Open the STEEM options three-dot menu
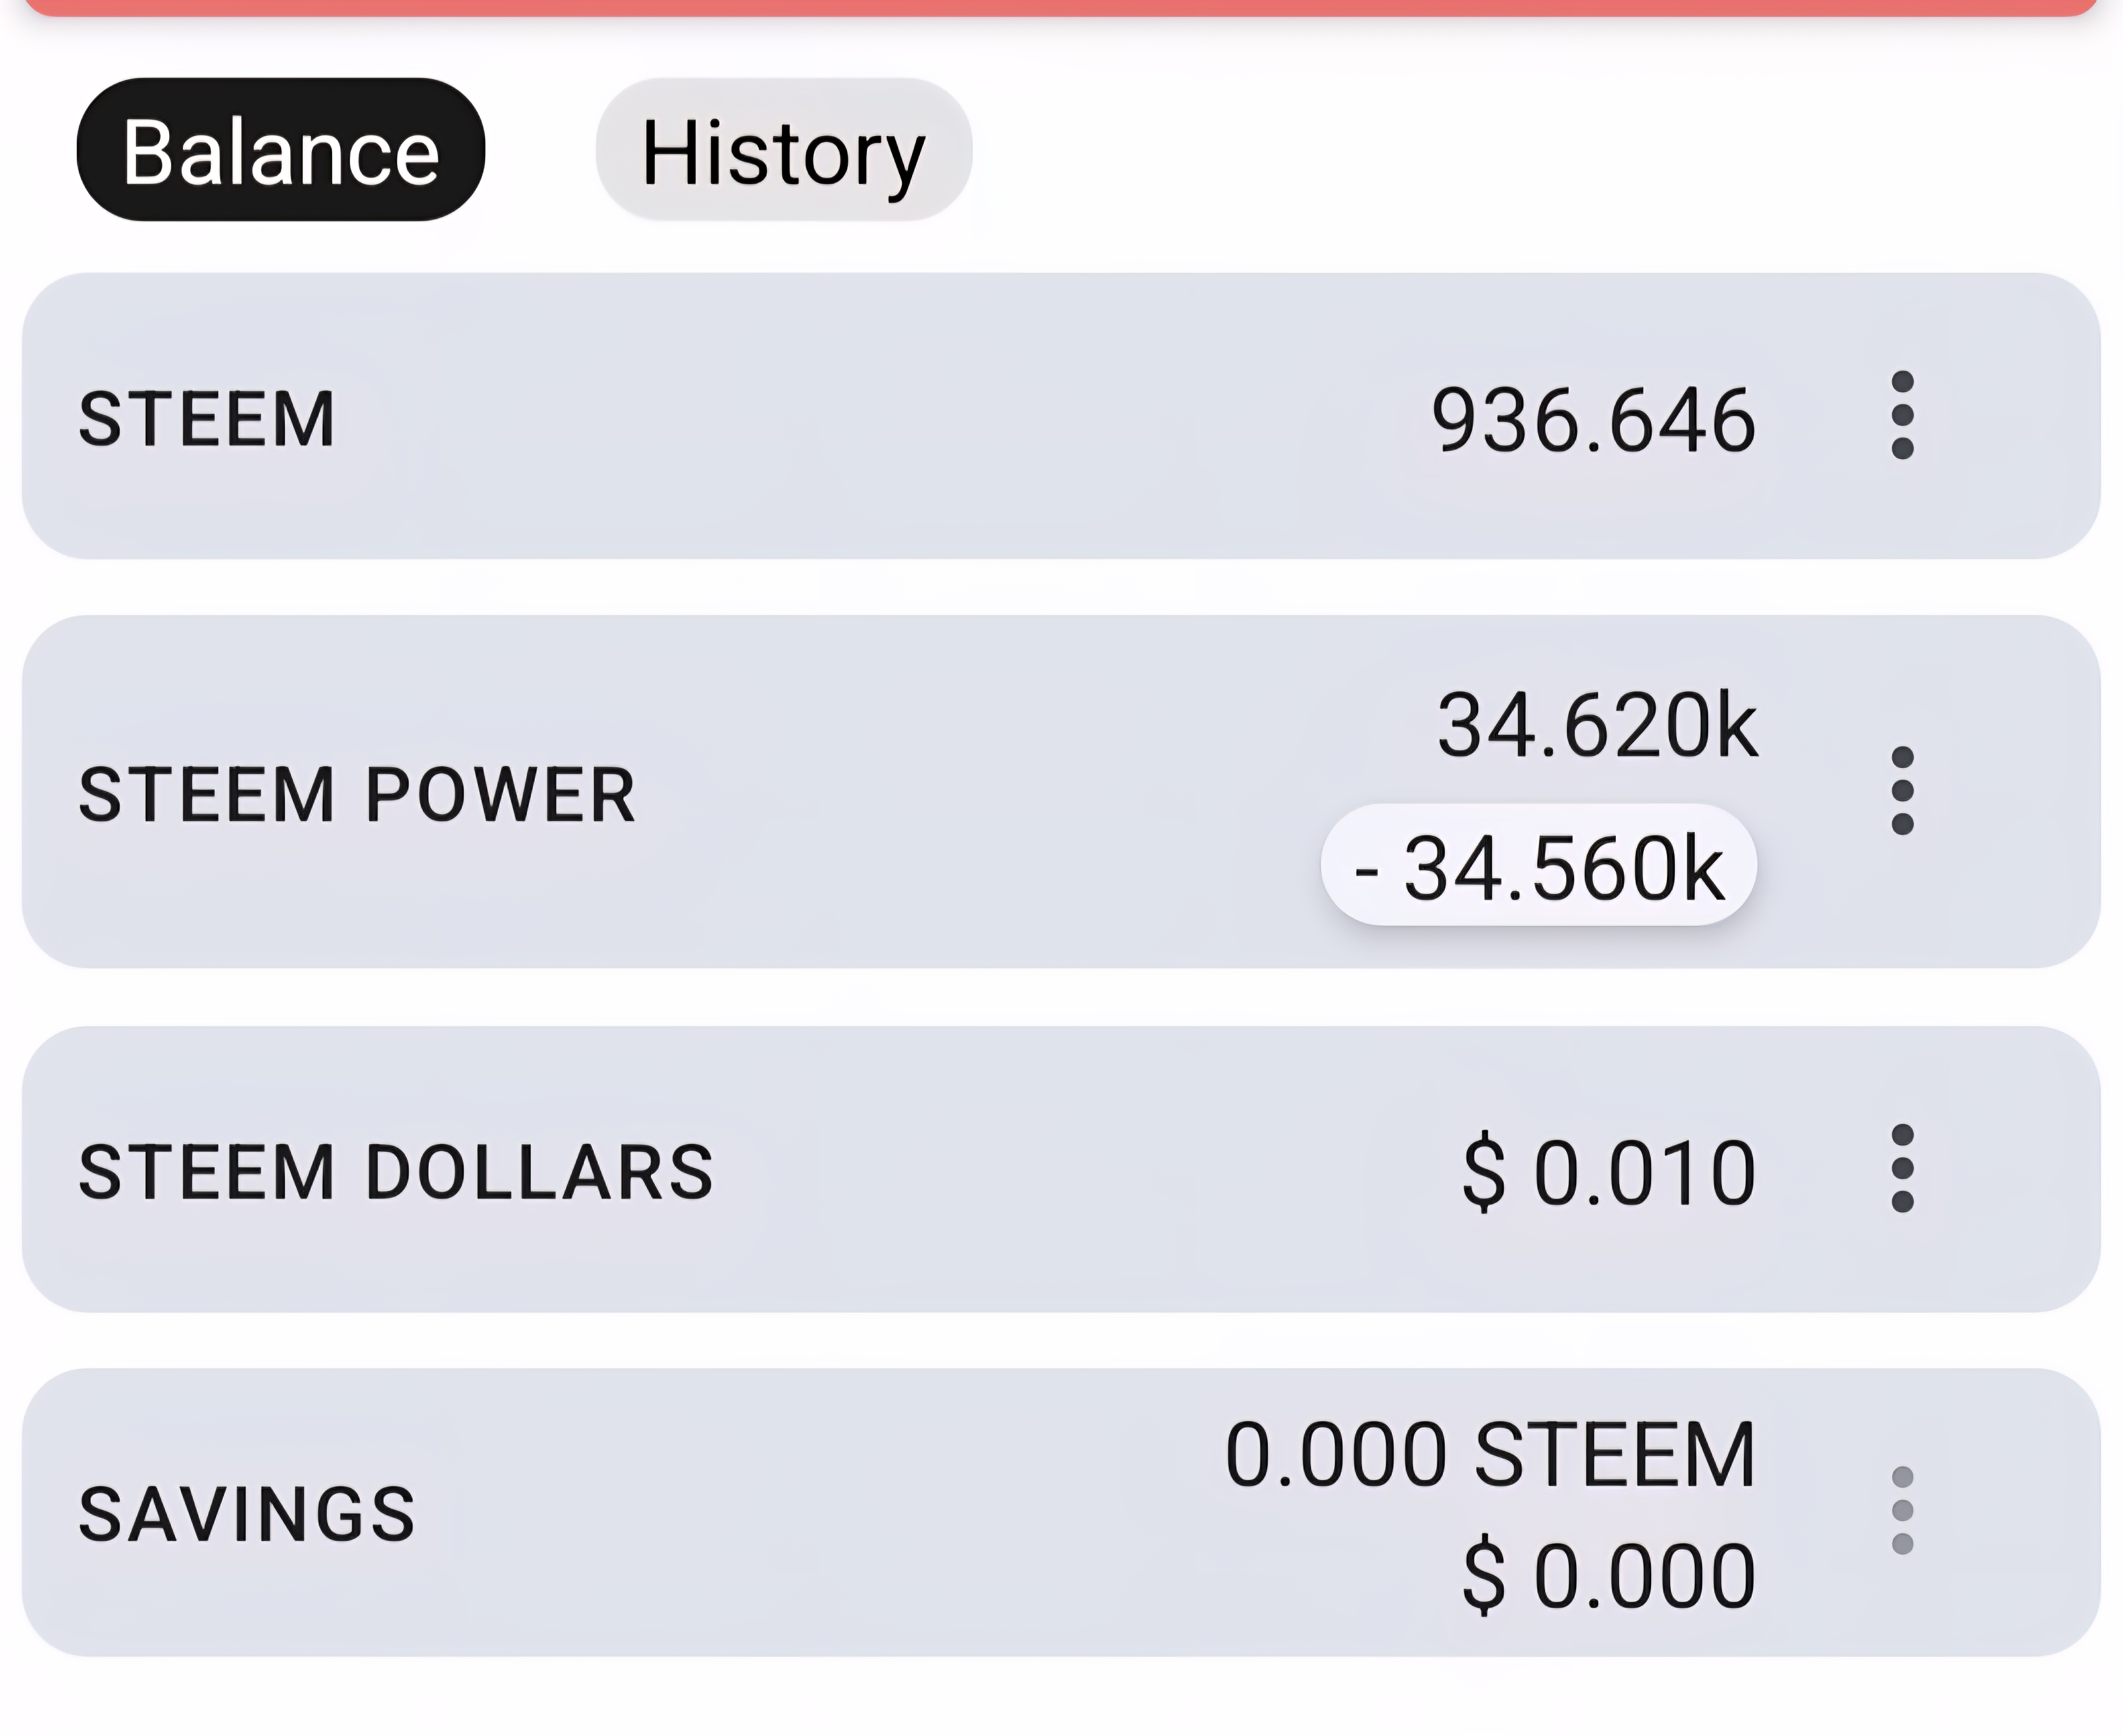Screen dimensions: 2123x1736 tap(1902, 415)
